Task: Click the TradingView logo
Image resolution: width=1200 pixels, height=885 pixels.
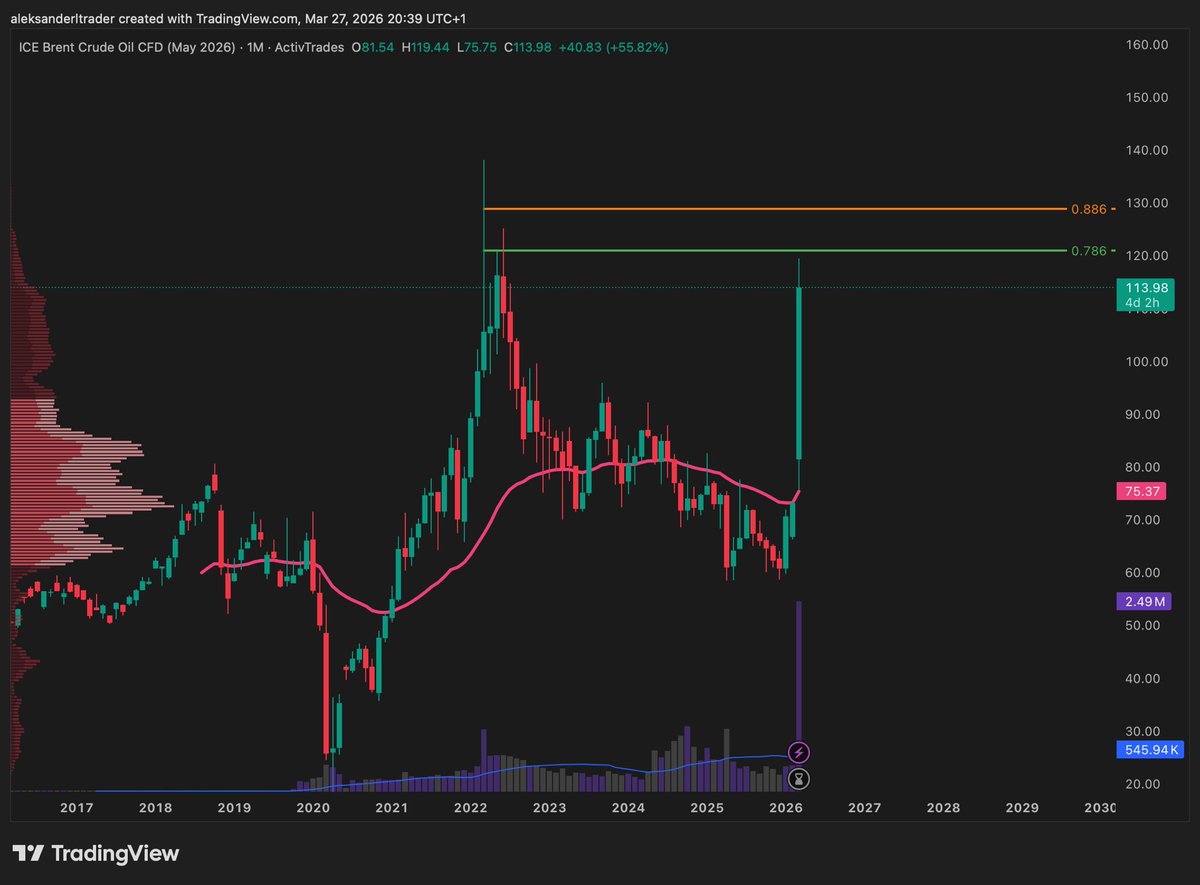Action: [x=96, y=853]
